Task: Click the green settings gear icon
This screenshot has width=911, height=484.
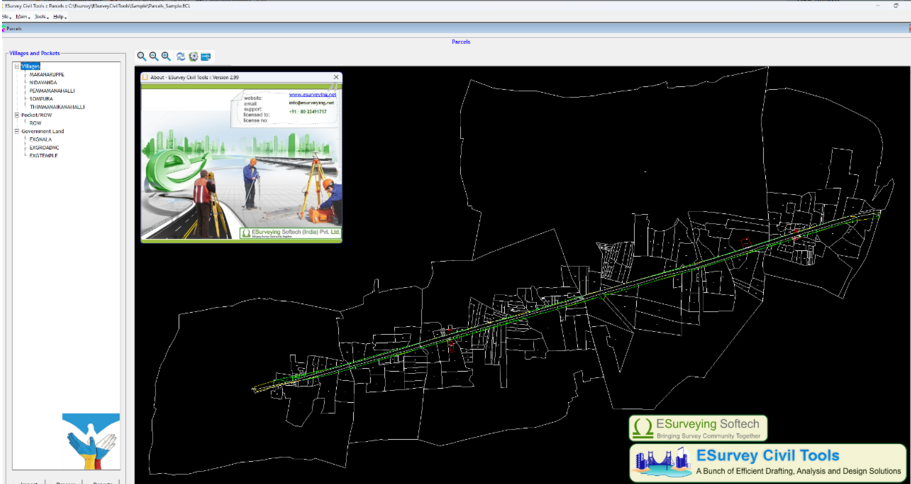Action: (x=193, y=57)
